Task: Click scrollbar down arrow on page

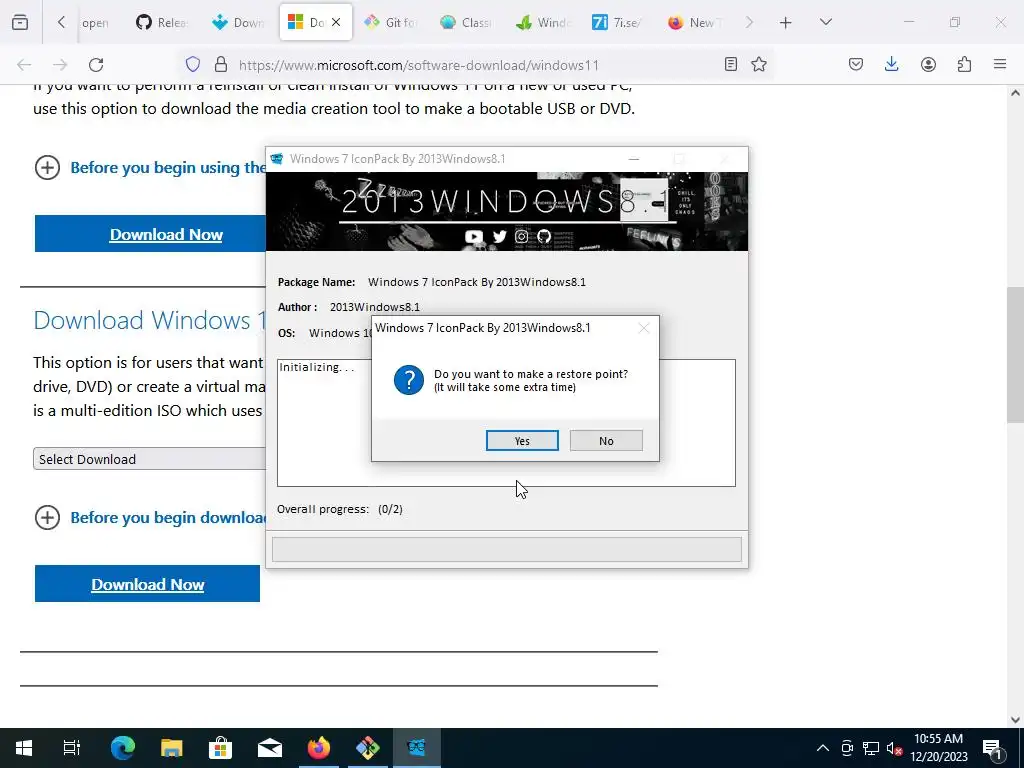Action: point(1015,720)
